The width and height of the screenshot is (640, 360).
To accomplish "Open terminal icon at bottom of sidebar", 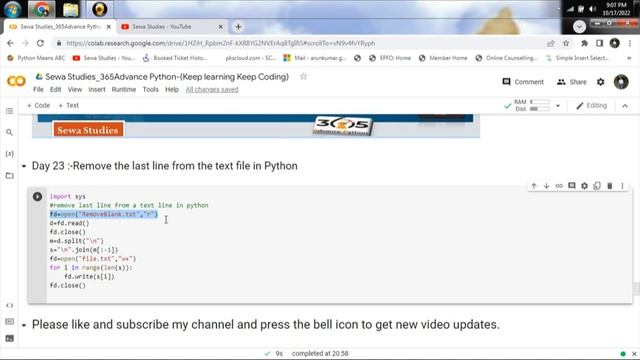I will [9, 338].
